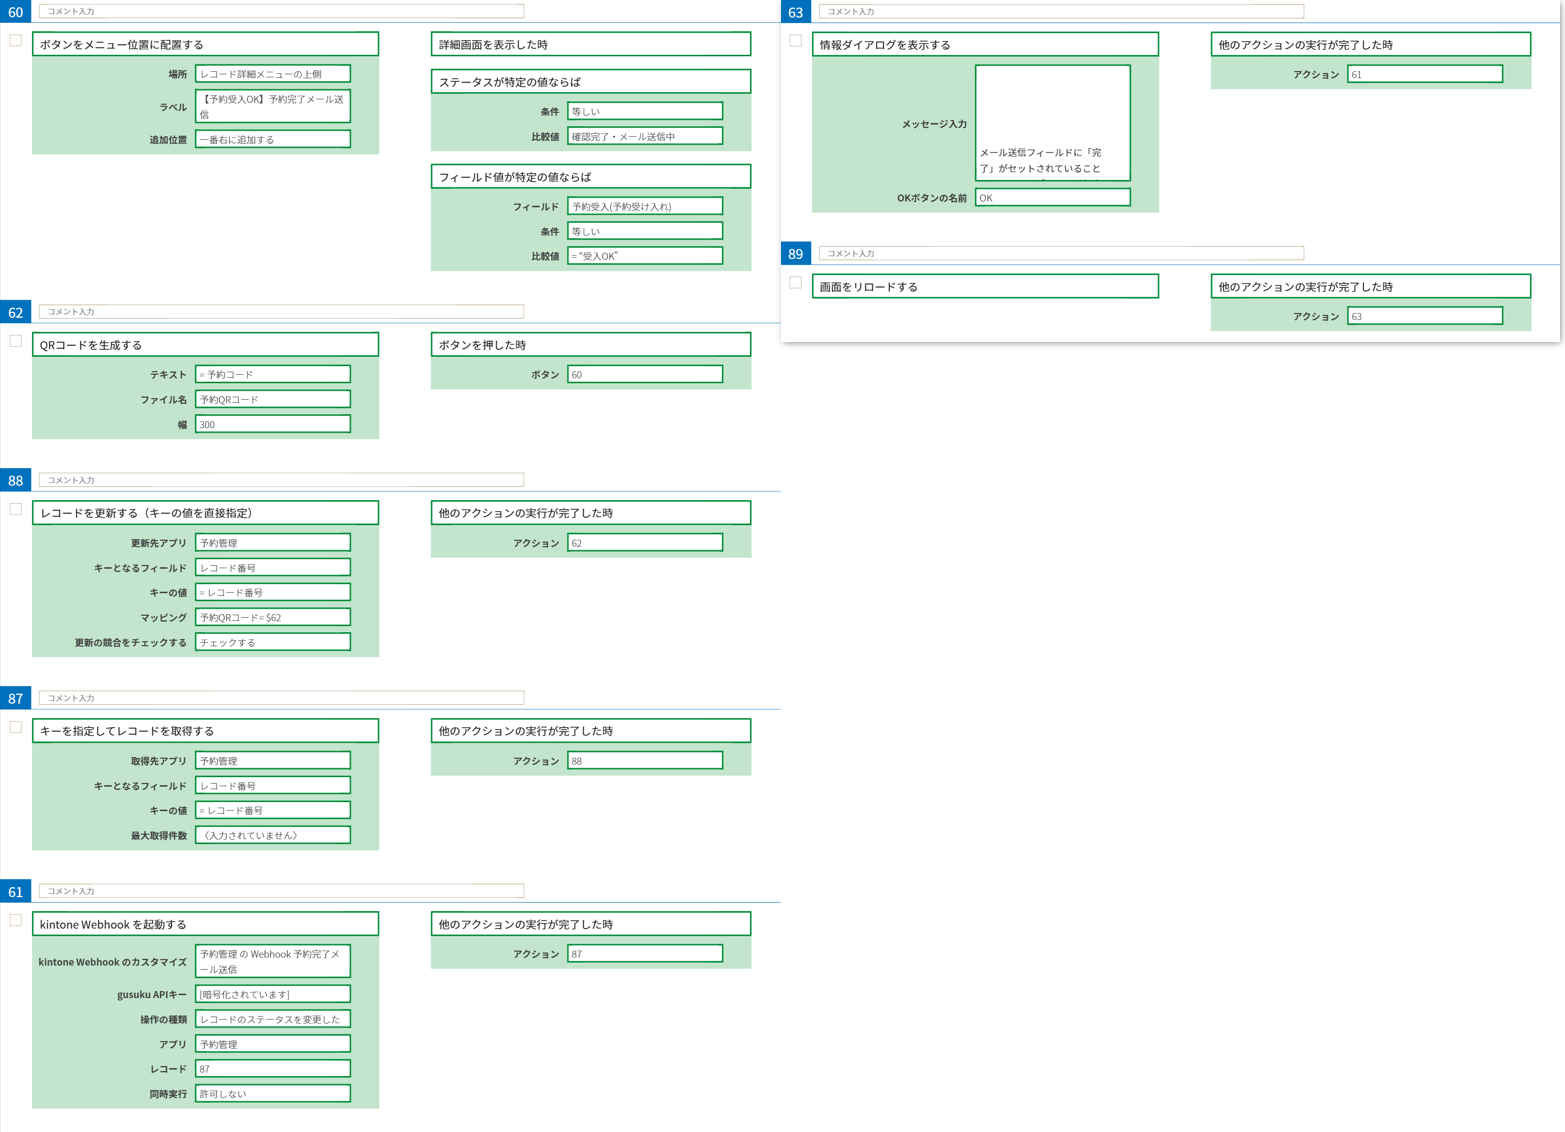Screen dimensions: 1565x1132
Task: Click the blue number badge 60
Action: point(16,12)
